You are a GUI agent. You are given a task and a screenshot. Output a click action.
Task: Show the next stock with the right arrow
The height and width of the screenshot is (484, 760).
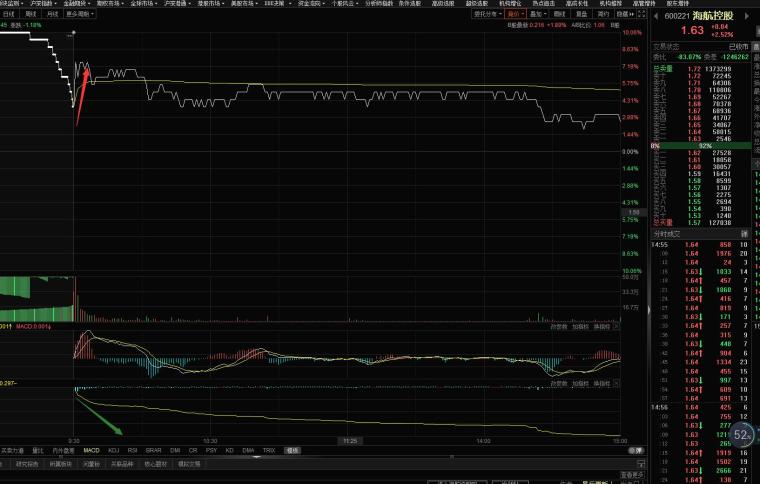pyautogui.click(x=747, y=16)
